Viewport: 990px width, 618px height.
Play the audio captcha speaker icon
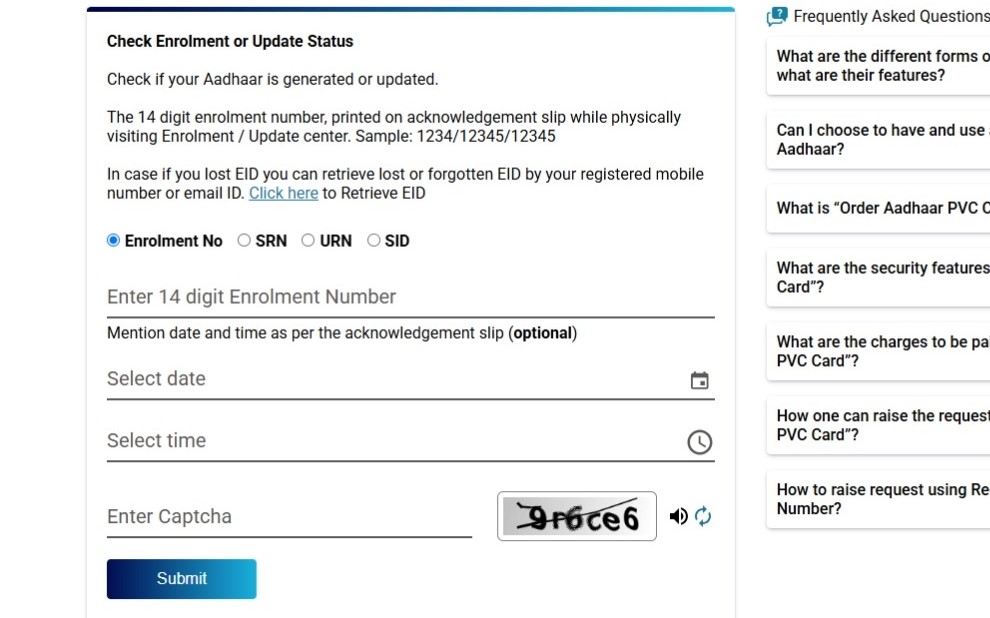(x=679, y=516)
